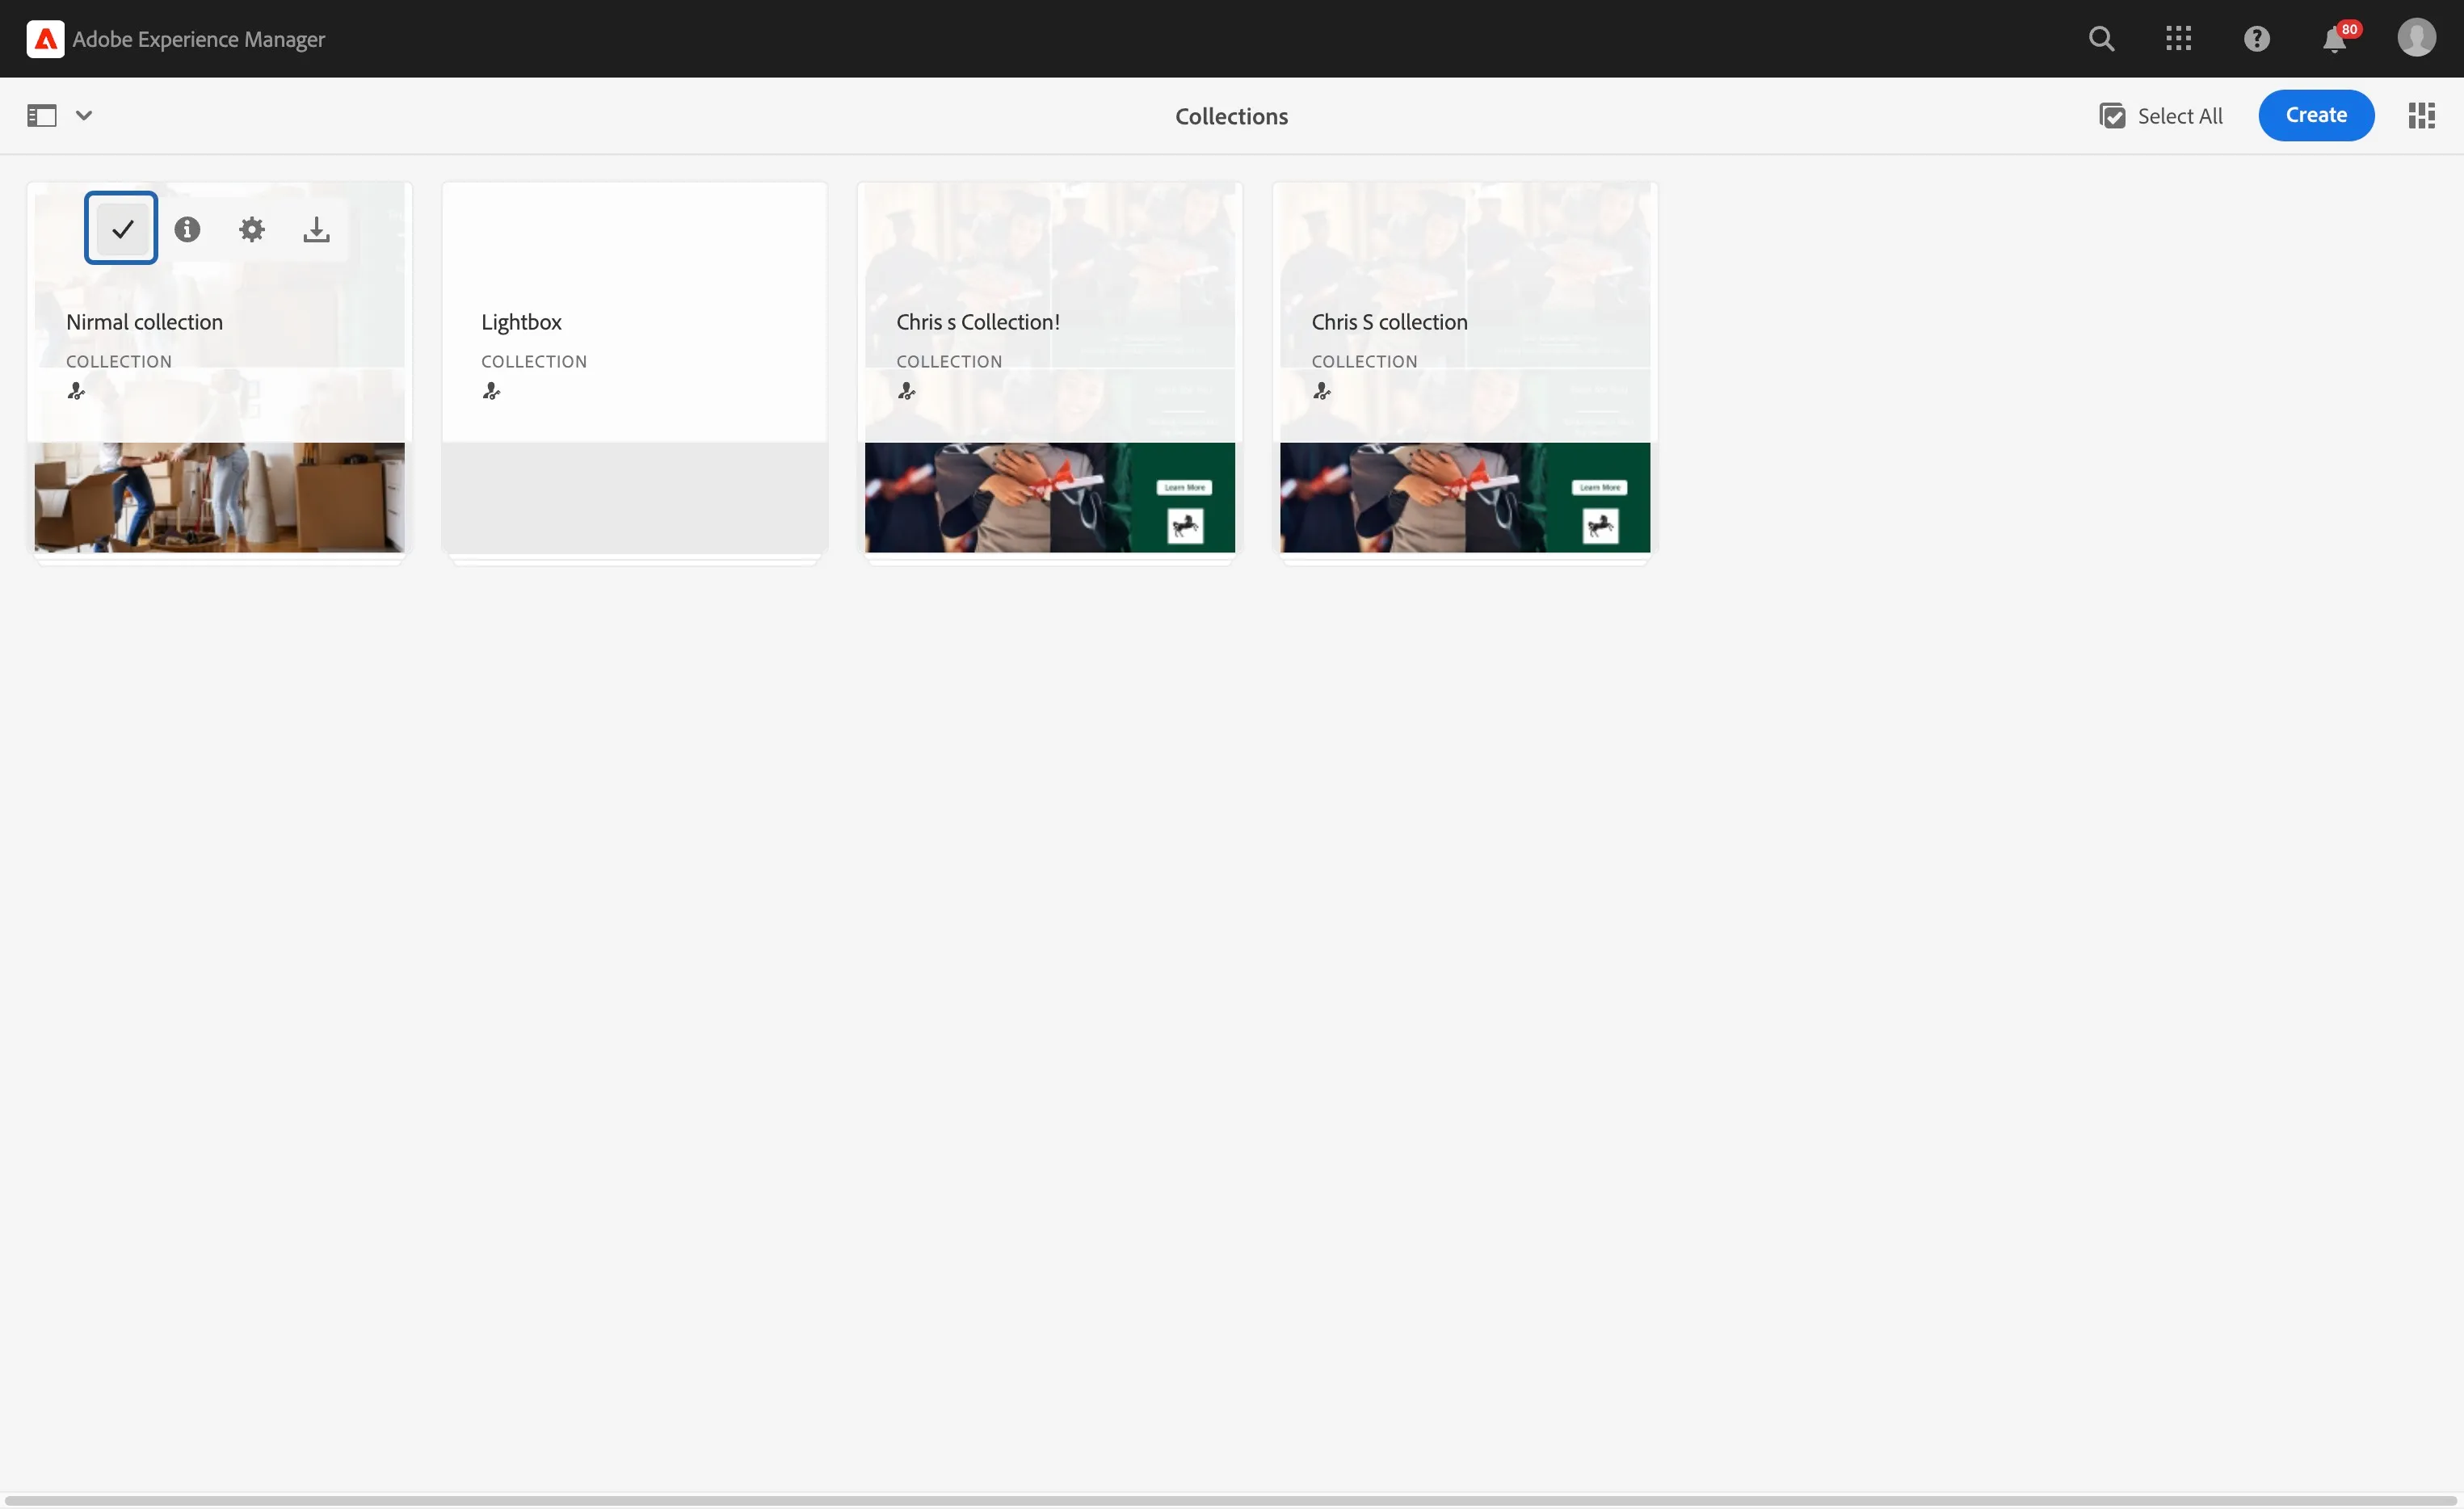2464x1509 pixels.
Task: Click the Adobe logo icon
Action: click(x=45, y=39)
